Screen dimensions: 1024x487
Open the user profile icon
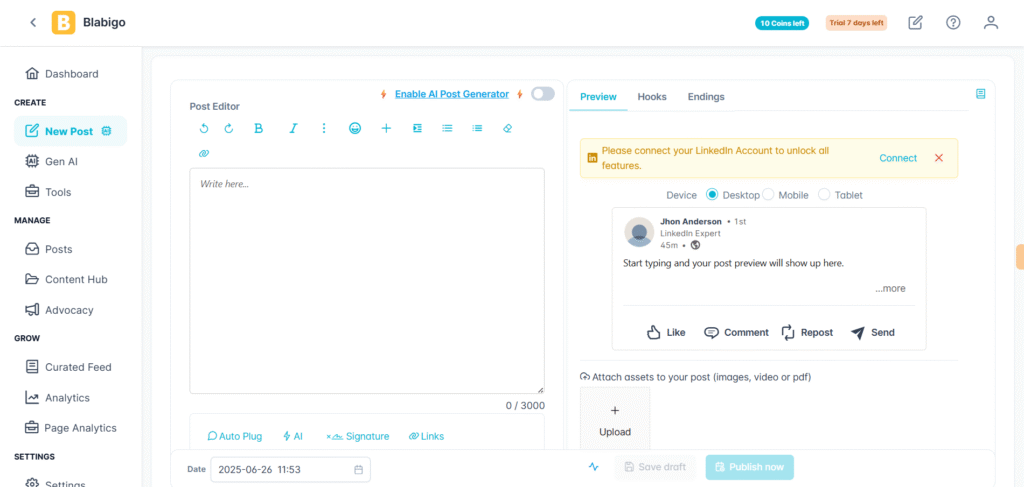point(990,22)
